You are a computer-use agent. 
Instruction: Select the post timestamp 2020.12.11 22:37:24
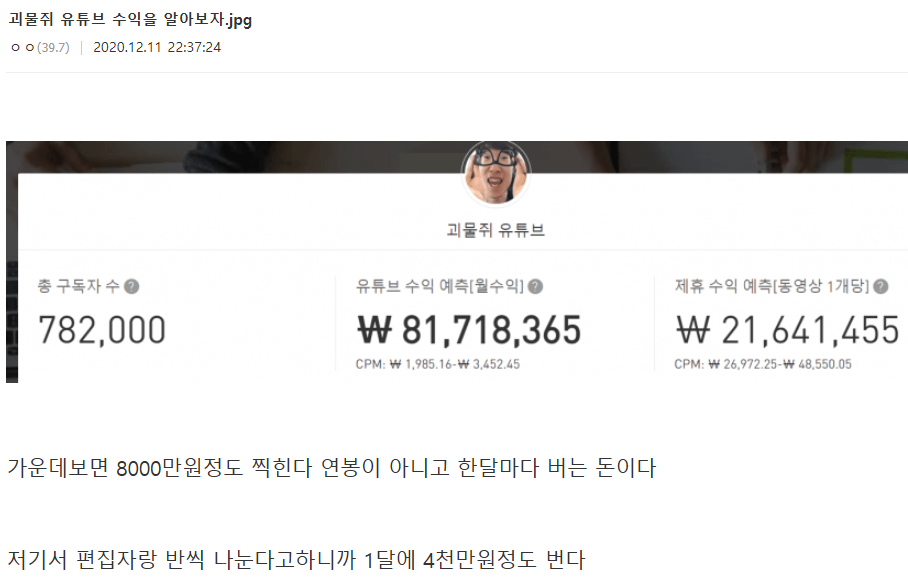157,47
